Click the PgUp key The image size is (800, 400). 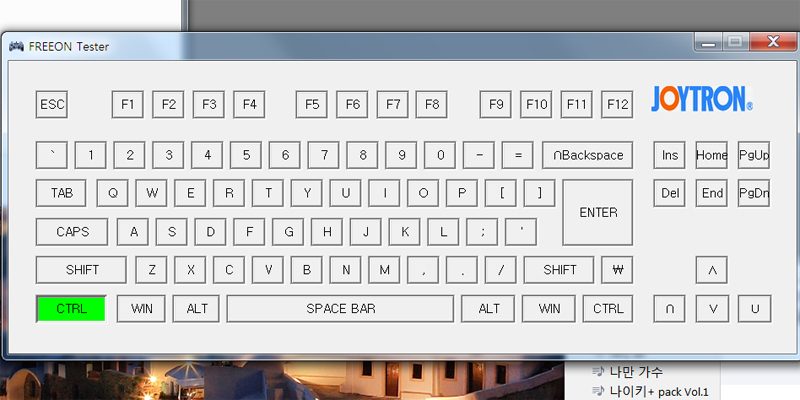point(754,155)
